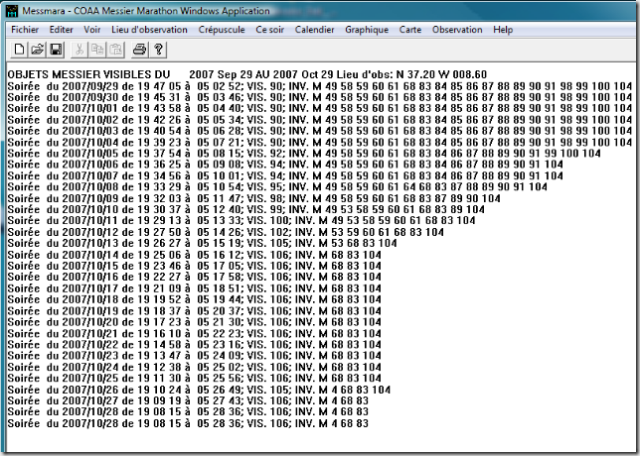Open the Voir menu

click(x=93, y=30)
